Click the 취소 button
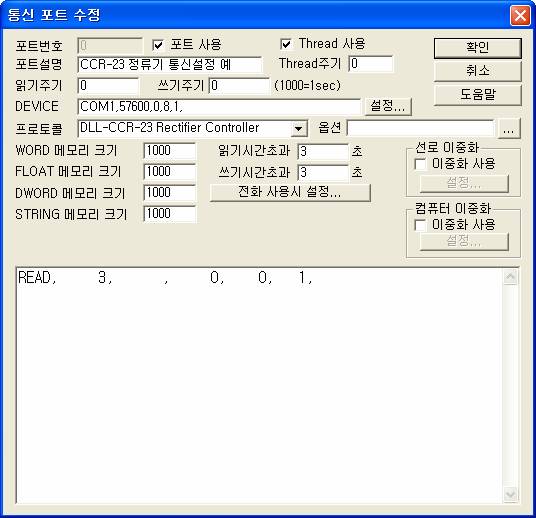Viewport: 536px width, 518px height. click(478, 71)
